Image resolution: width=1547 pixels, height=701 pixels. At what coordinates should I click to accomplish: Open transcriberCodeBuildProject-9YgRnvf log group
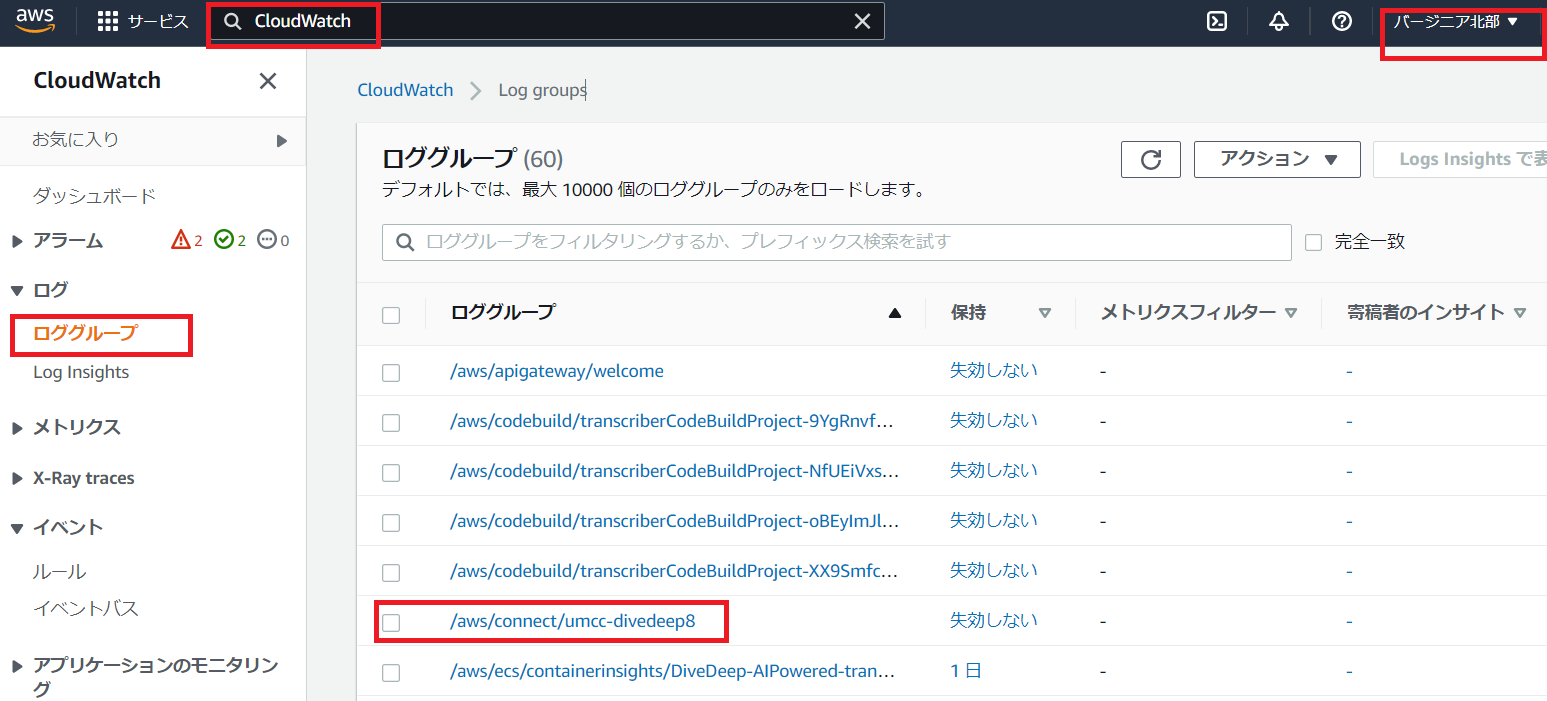[x=670, y=421]
